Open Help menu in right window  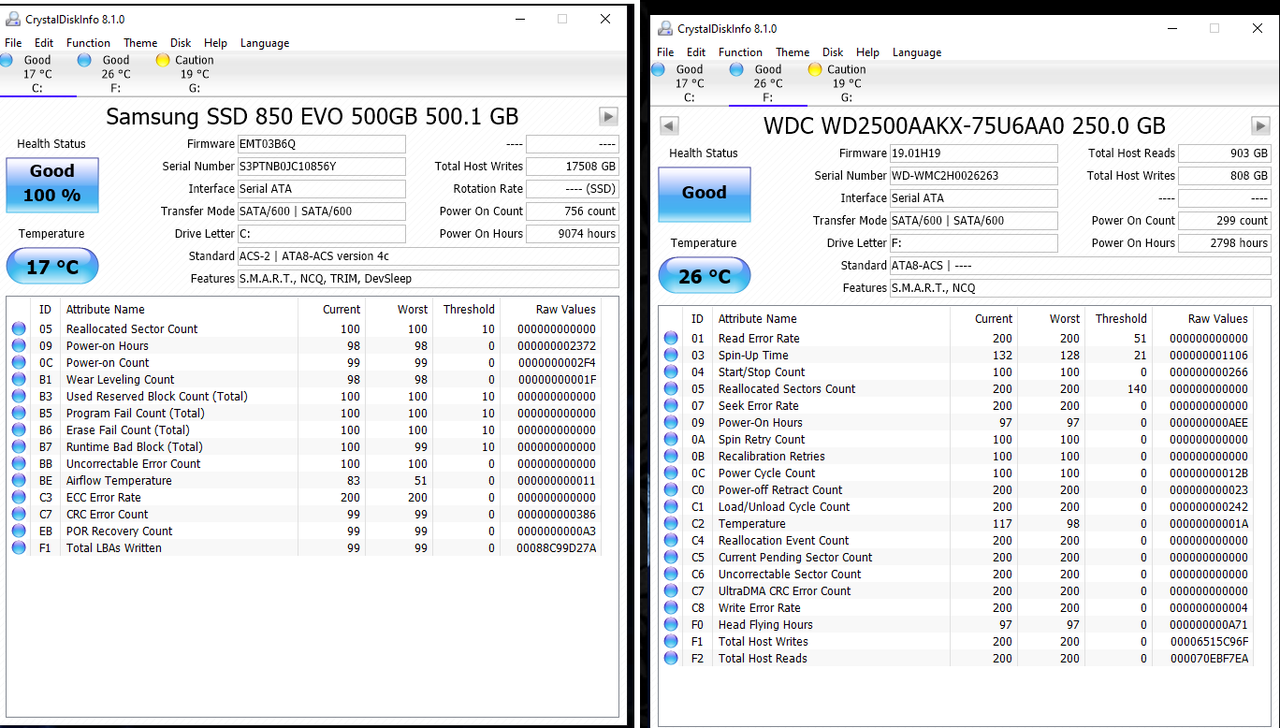868,52
